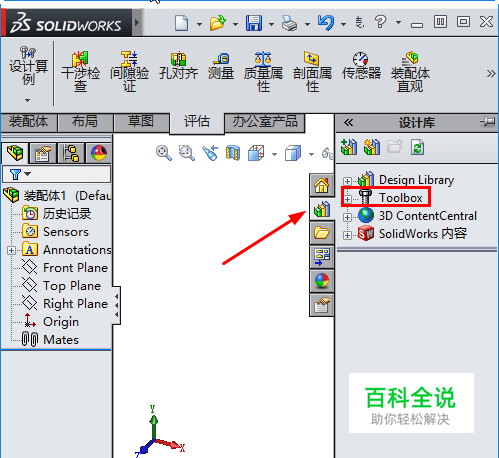Image resolution: width=499 pixels, height=458 pixels.
Task: Open the View Orientation dropdown arrow
Action: tap(274, 154)
